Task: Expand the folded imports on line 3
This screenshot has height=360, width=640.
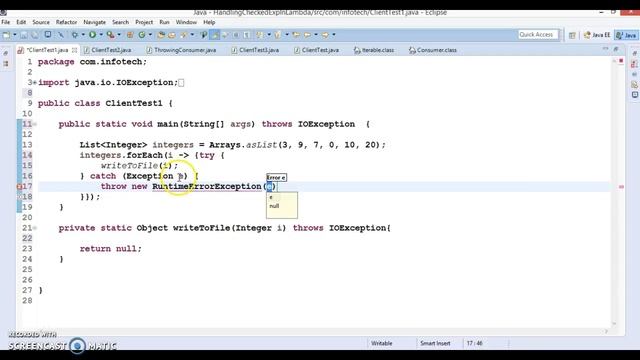Action: click(x=34, y=82)
